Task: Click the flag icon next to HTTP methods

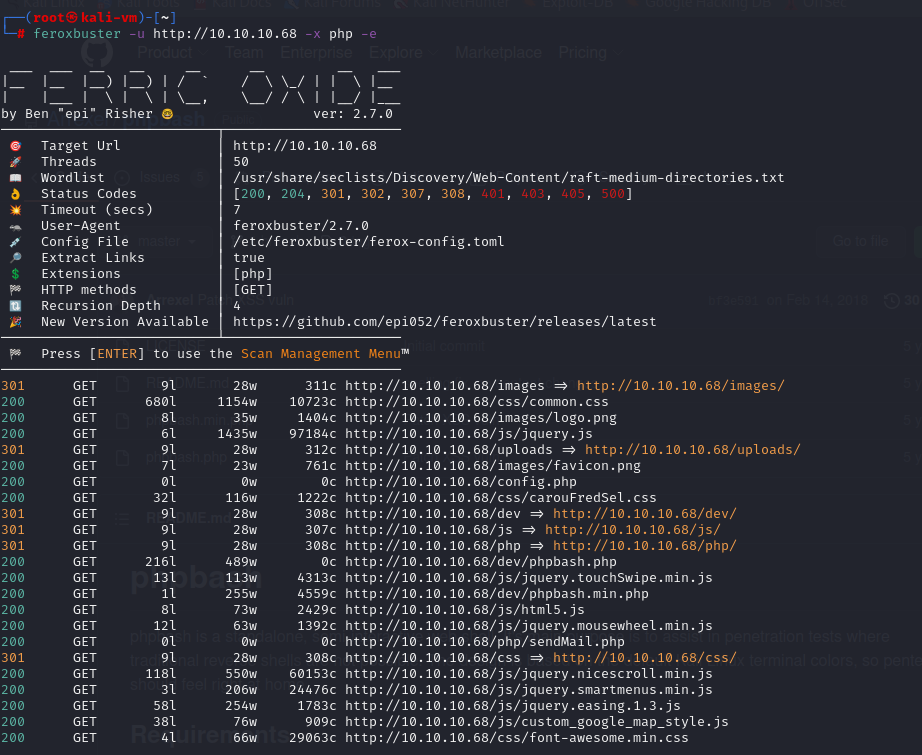Action: pos(14,290)
